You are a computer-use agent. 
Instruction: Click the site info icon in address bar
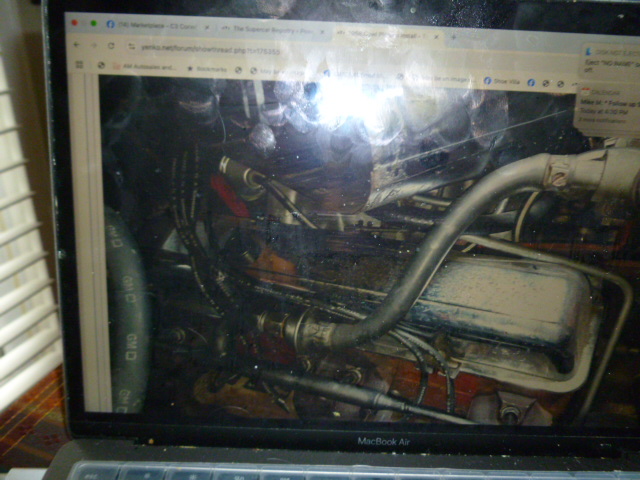pyautogui.click(x=129, y=46)
